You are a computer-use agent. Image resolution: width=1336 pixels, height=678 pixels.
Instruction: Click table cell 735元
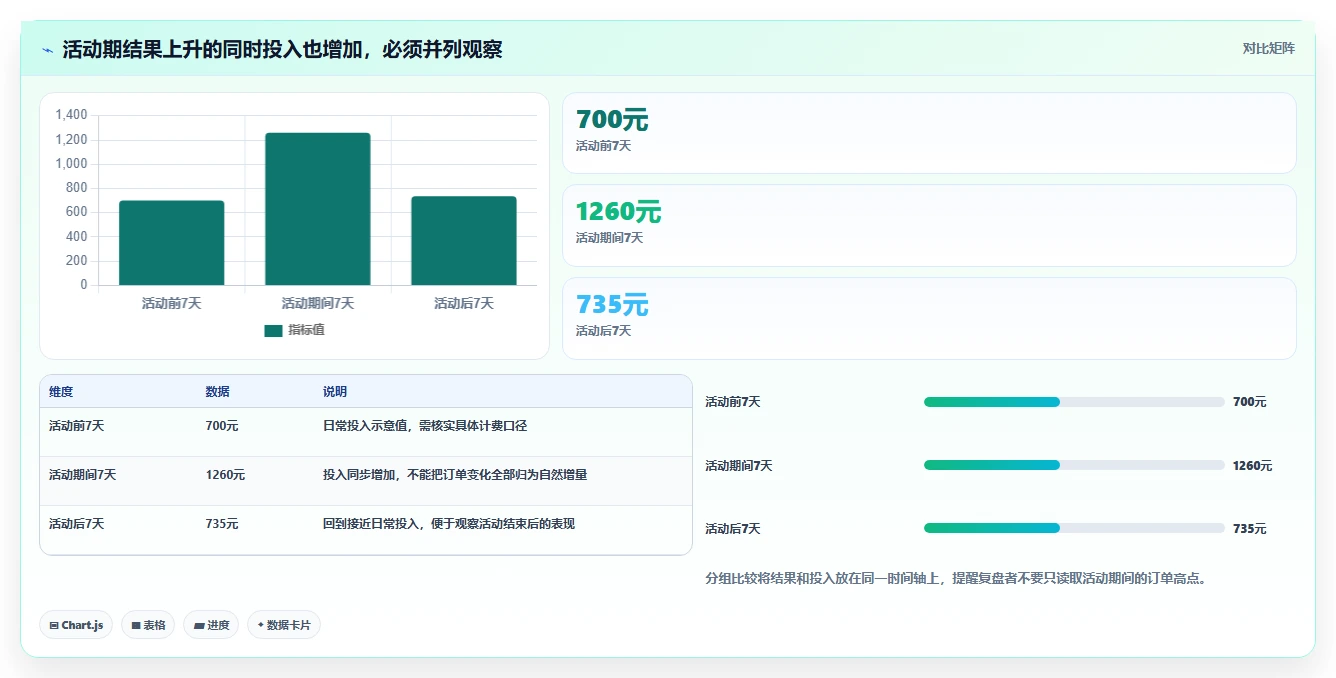coord(222,524)
